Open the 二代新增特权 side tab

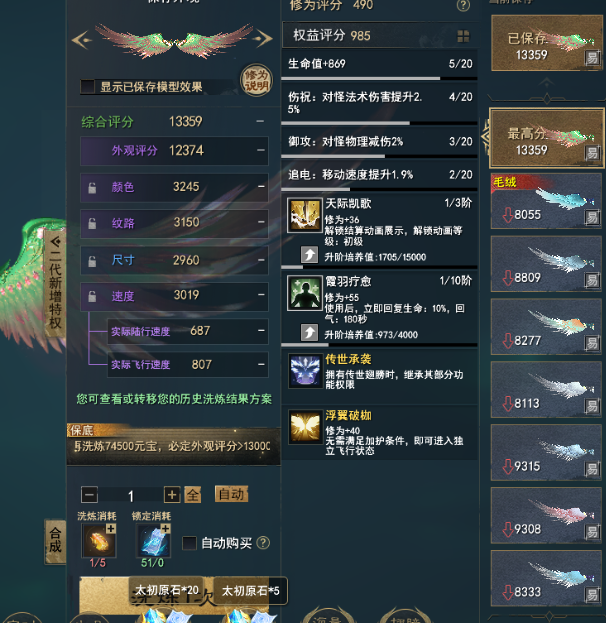(x=55, y=283)
